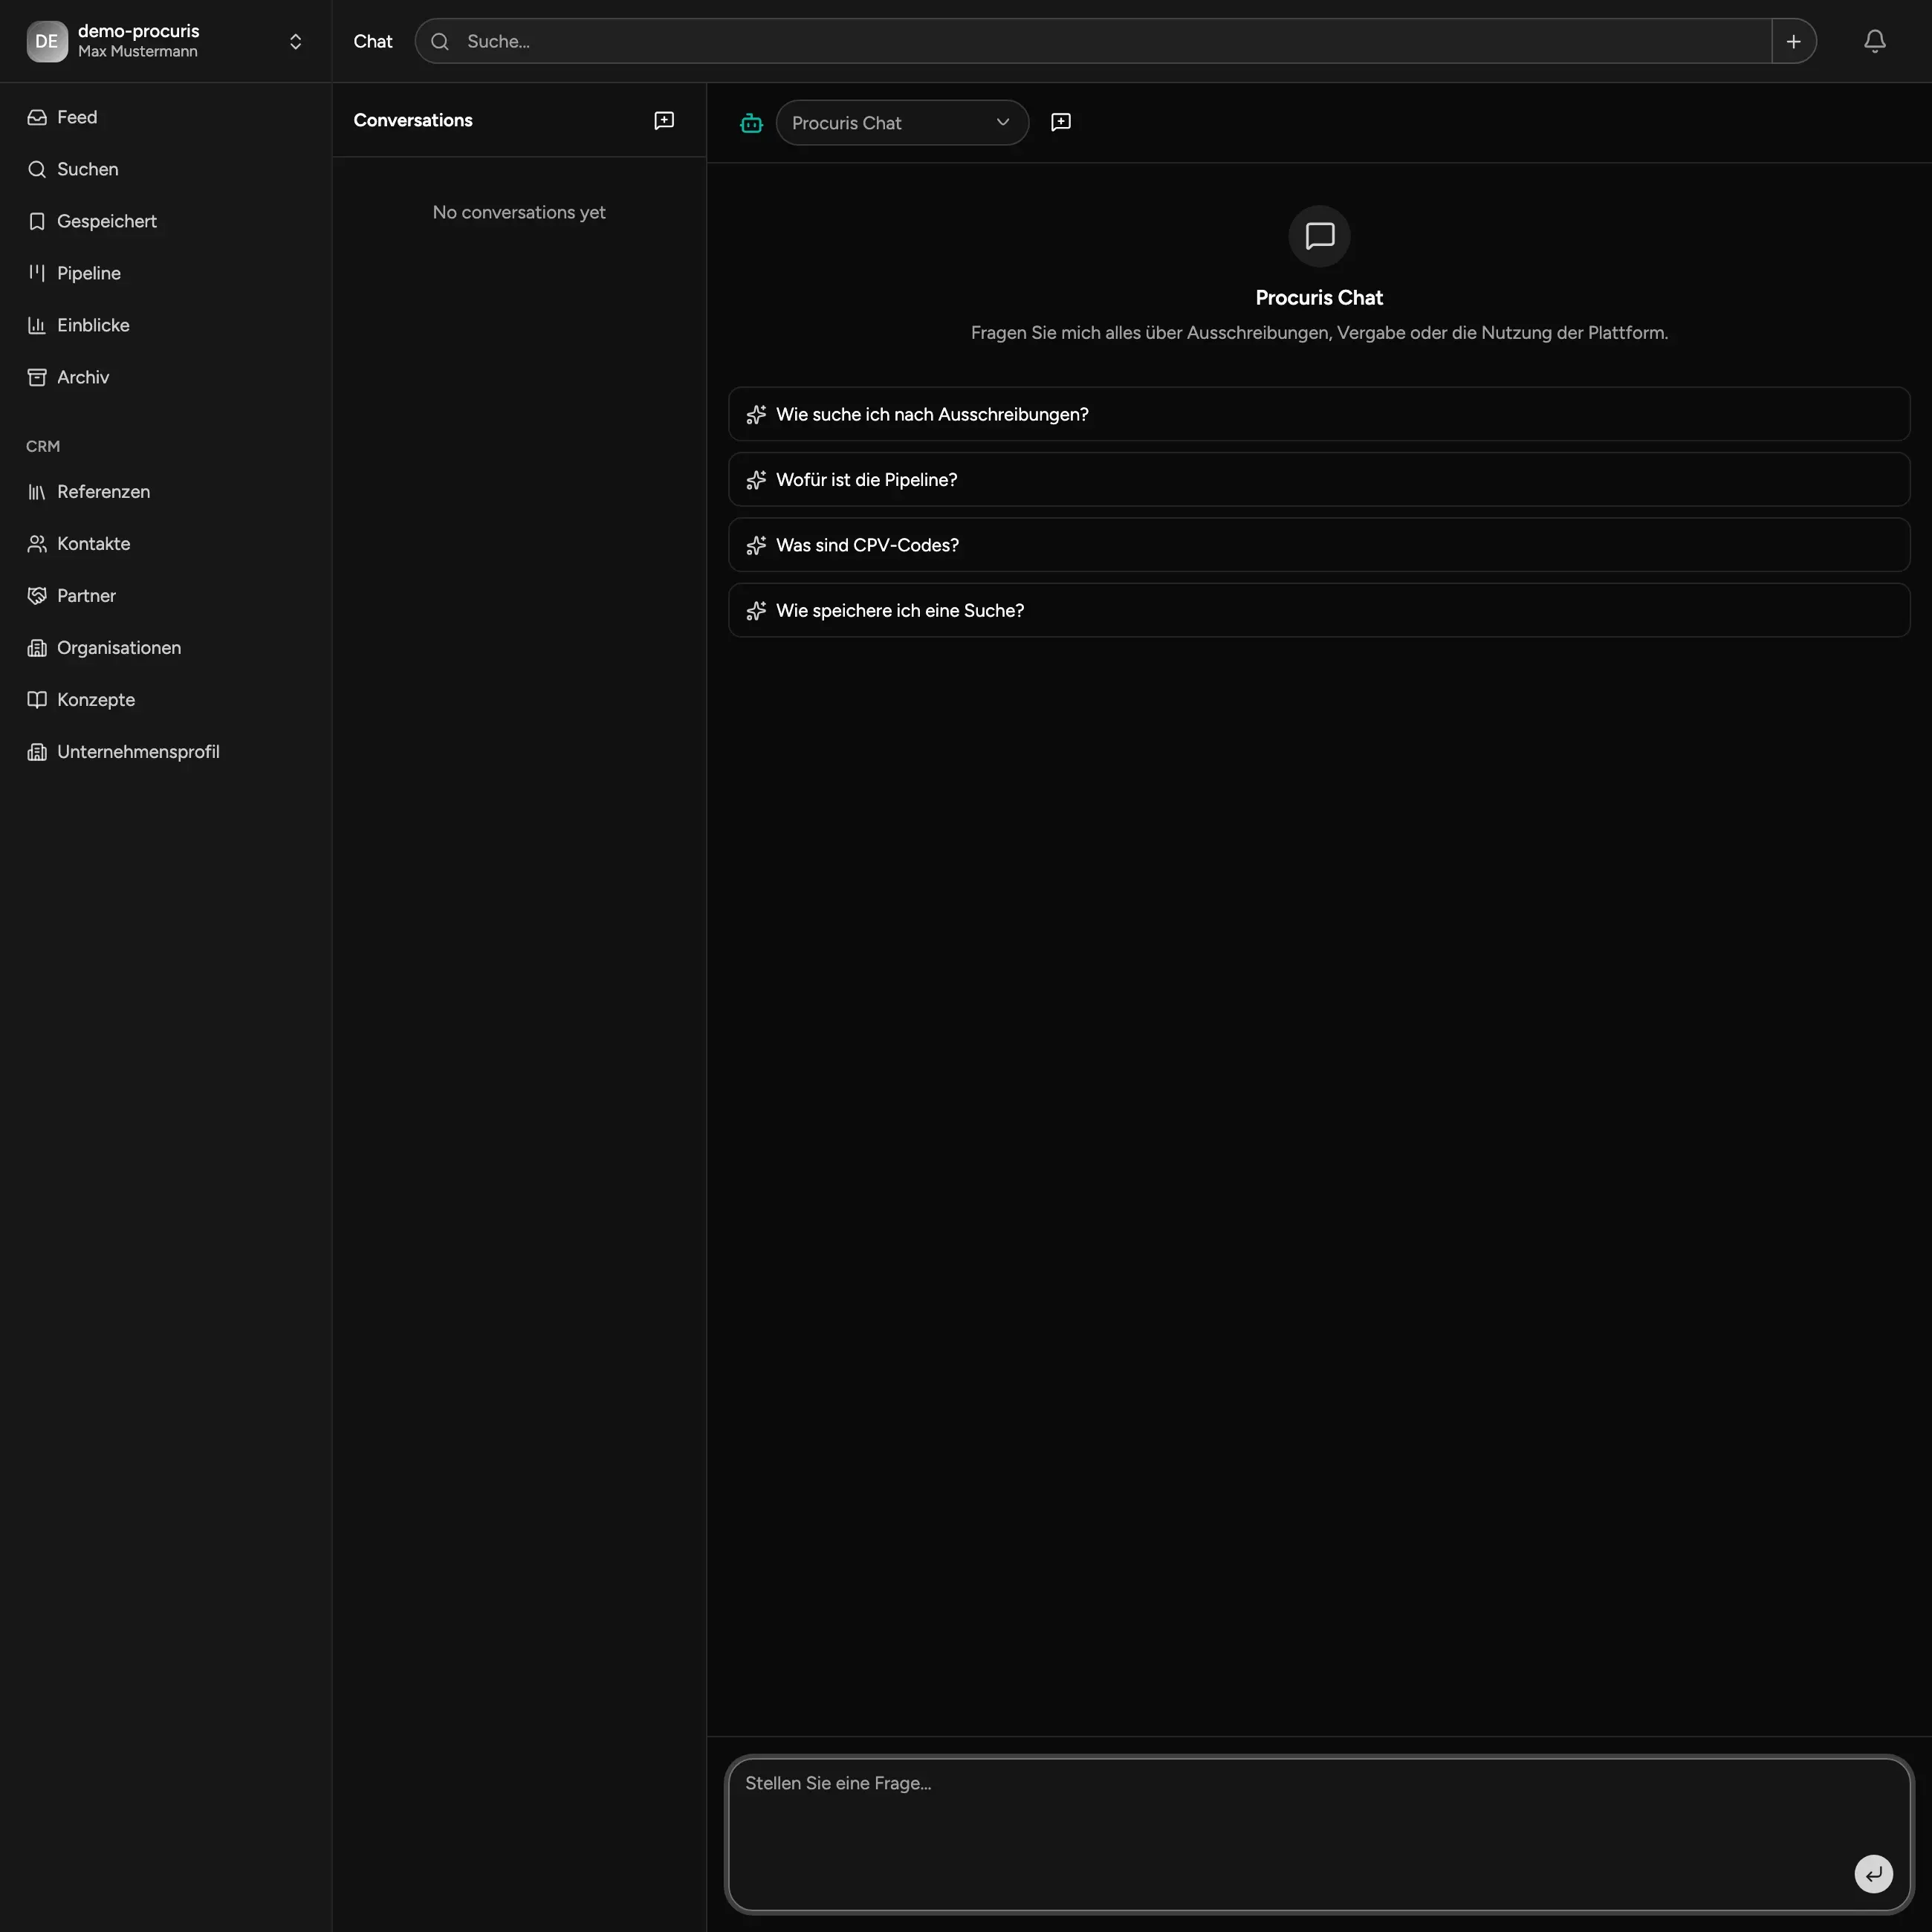The height and width of the screenshot is (1932, 1932).
Task: Click the 'Max Mustermann' user name
Action: (138, 52)
